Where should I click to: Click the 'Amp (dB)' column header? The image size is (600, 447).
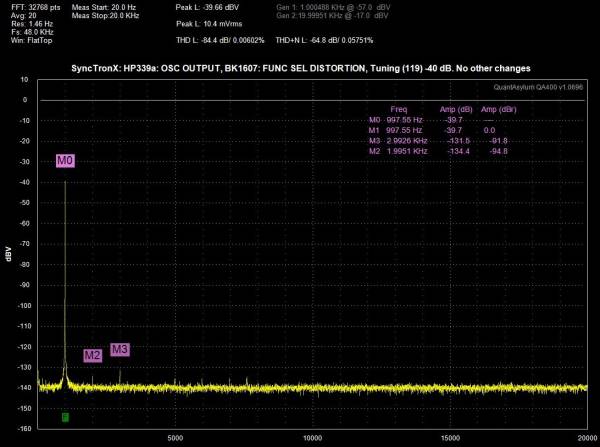[456, 109]
